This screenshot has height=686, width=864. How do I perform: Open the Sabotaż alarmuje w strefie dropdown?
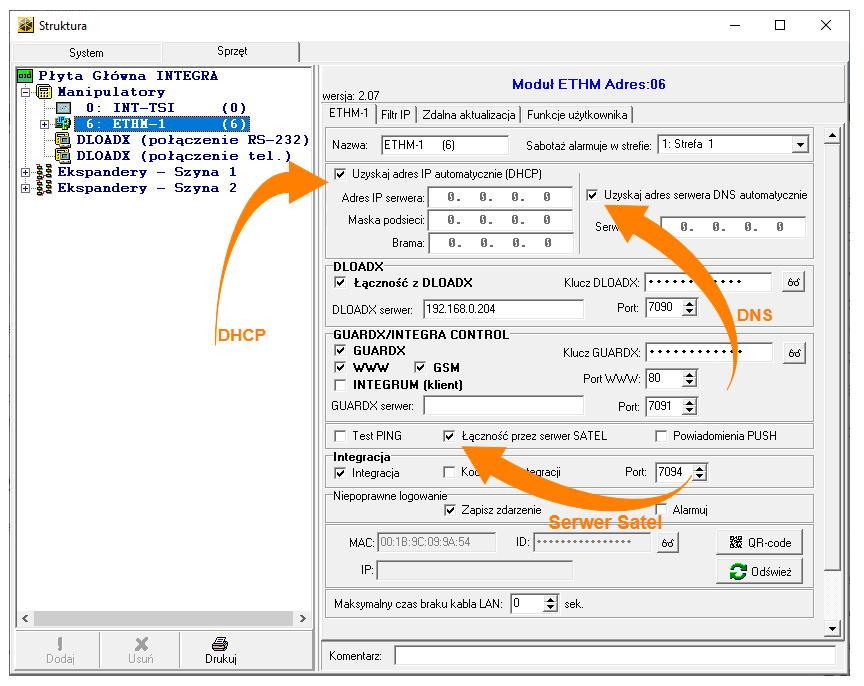point(799,145)
